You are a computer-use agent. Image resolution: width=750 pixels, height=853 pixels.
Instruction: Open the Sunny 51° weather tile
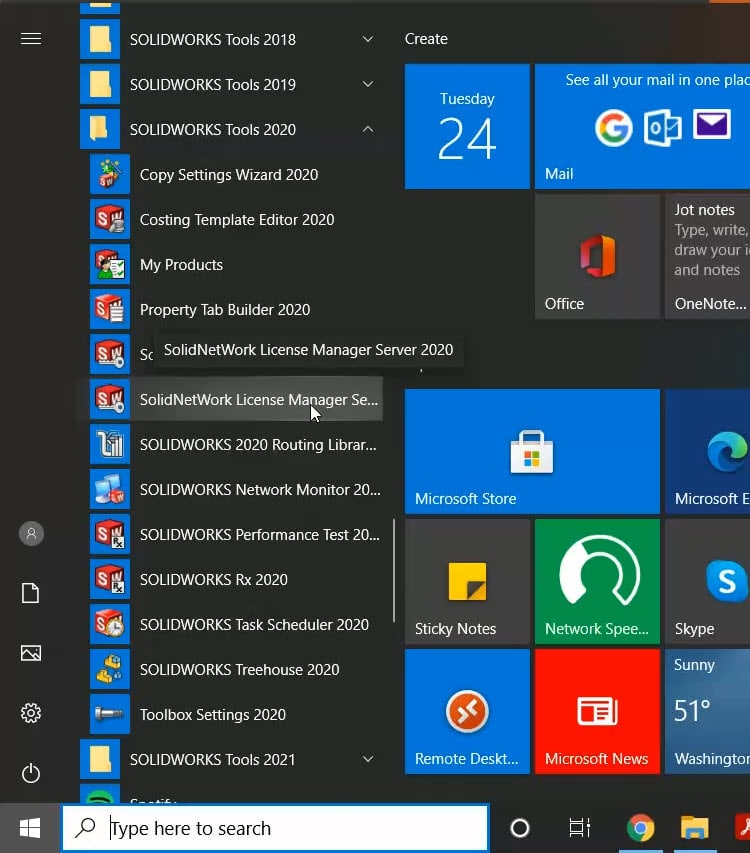tap(707, 712)
